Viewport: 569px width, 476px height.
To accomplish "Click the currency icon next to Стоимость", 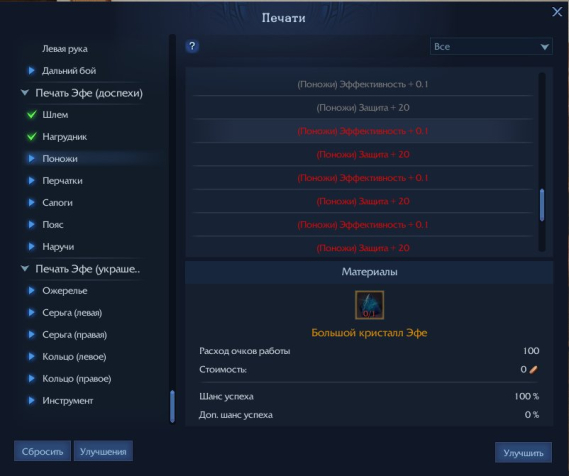I will 533,369.
